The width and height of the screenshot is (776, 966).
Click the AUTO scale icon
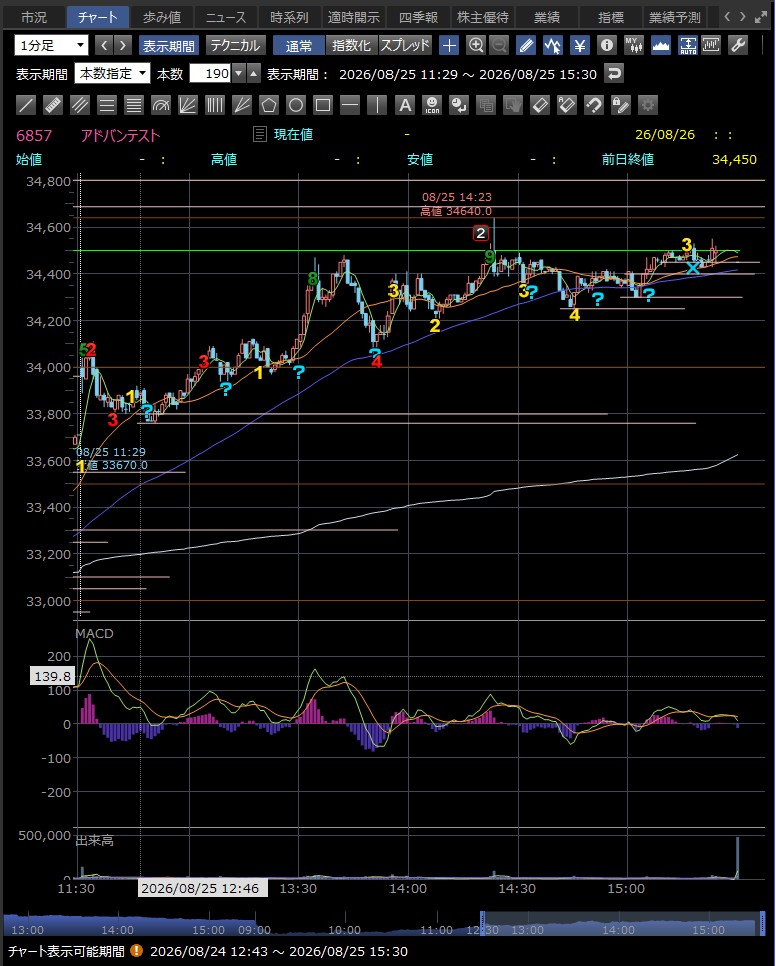coord(687,46)
